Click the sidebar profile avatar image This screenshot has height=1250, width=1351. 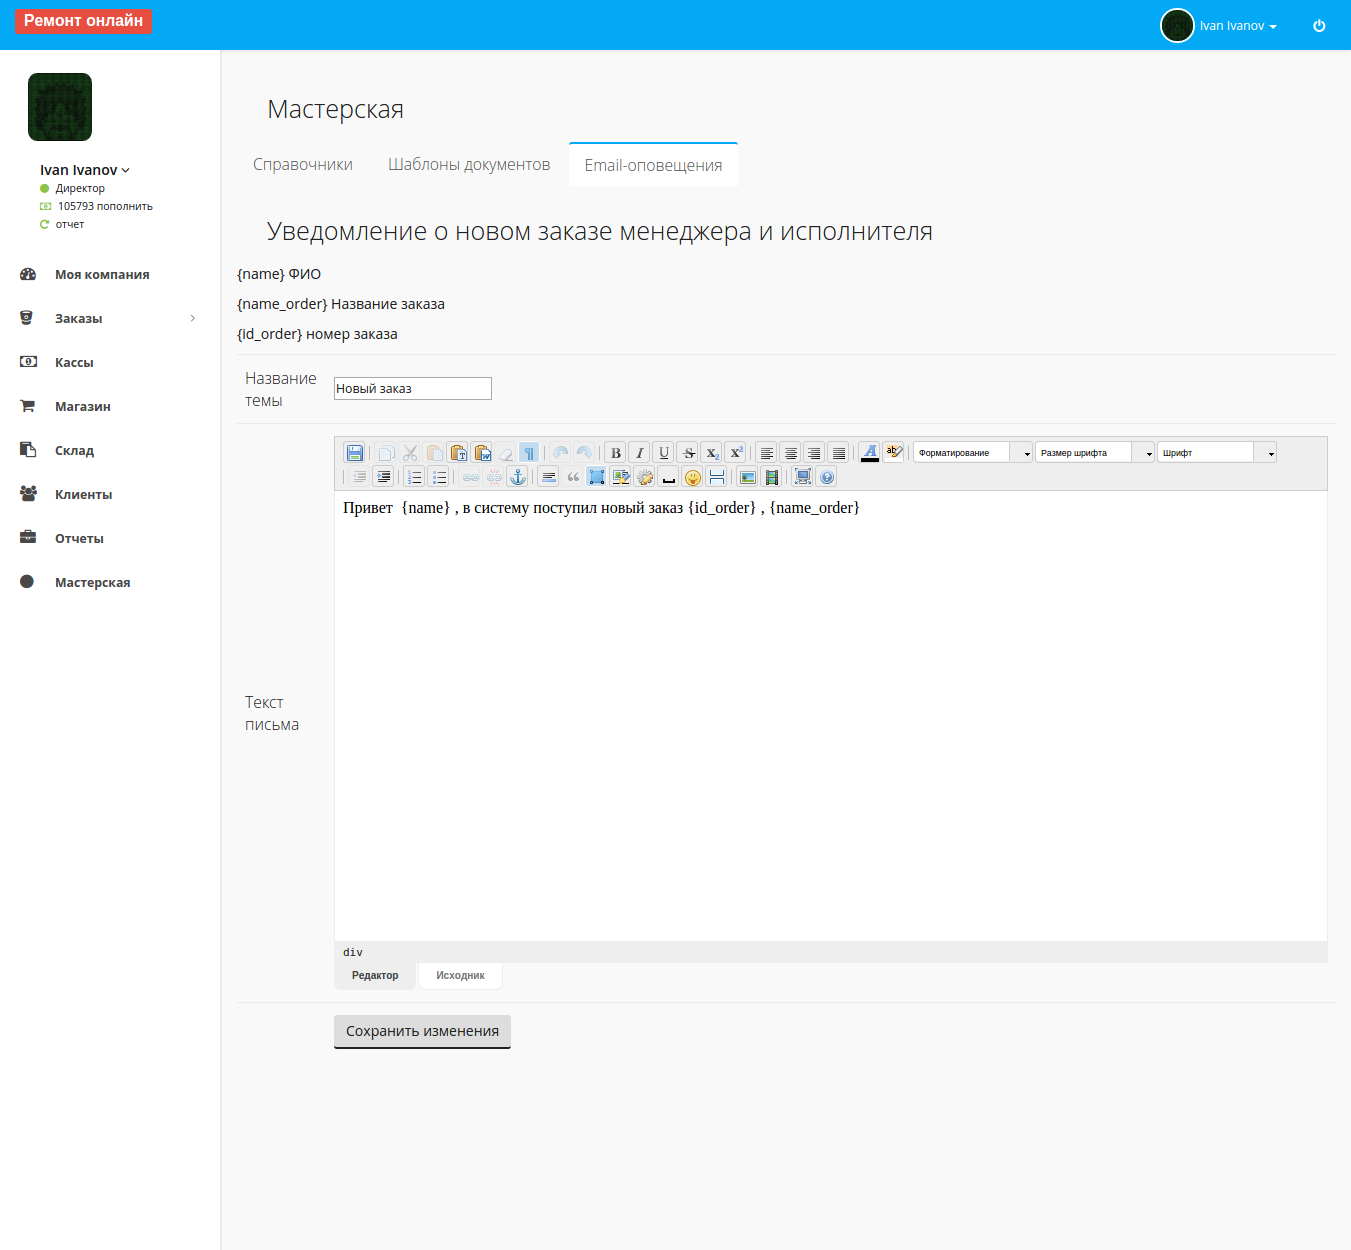pyautogui.click(x=60, y=107)
